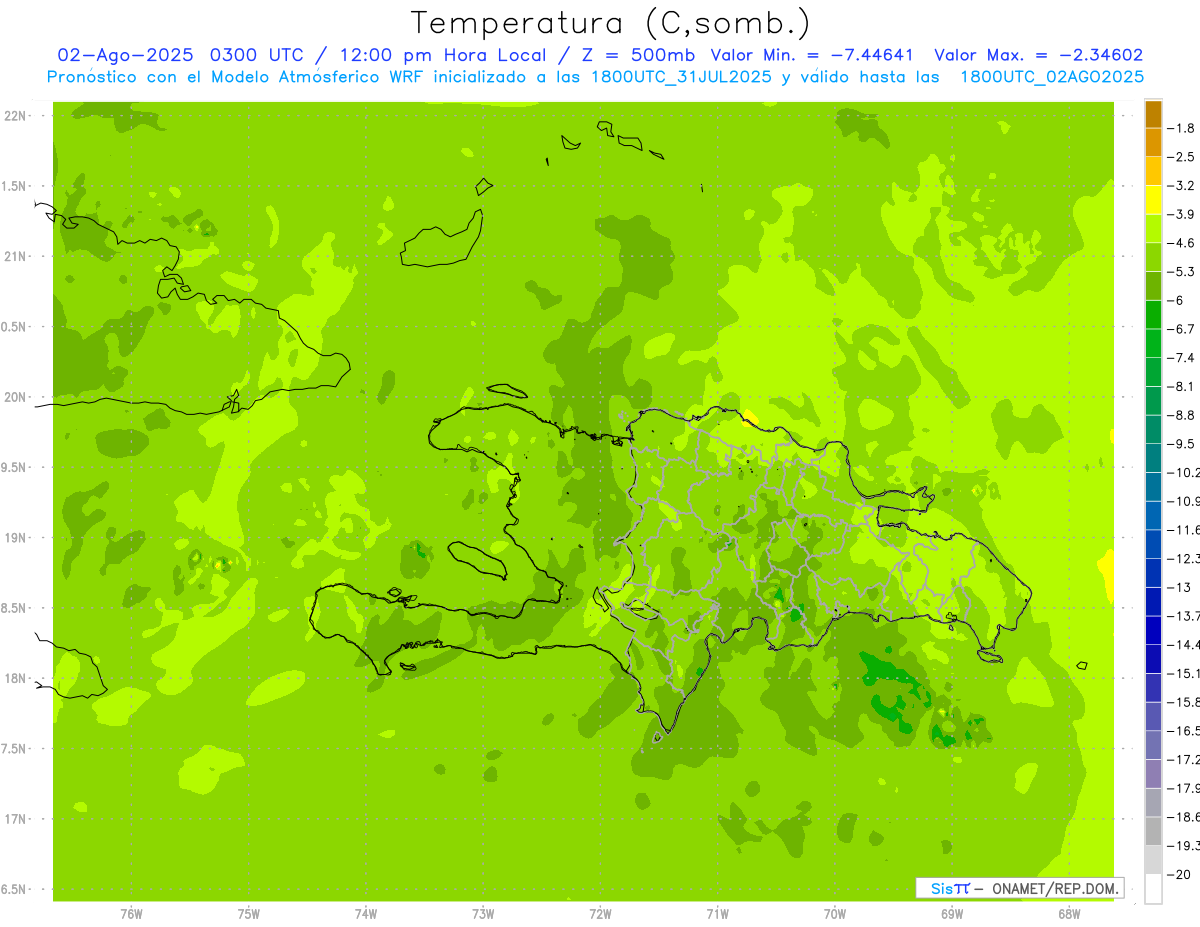
Task: Click the 70W longitude axis label
Action: click(x=835, y=914)
